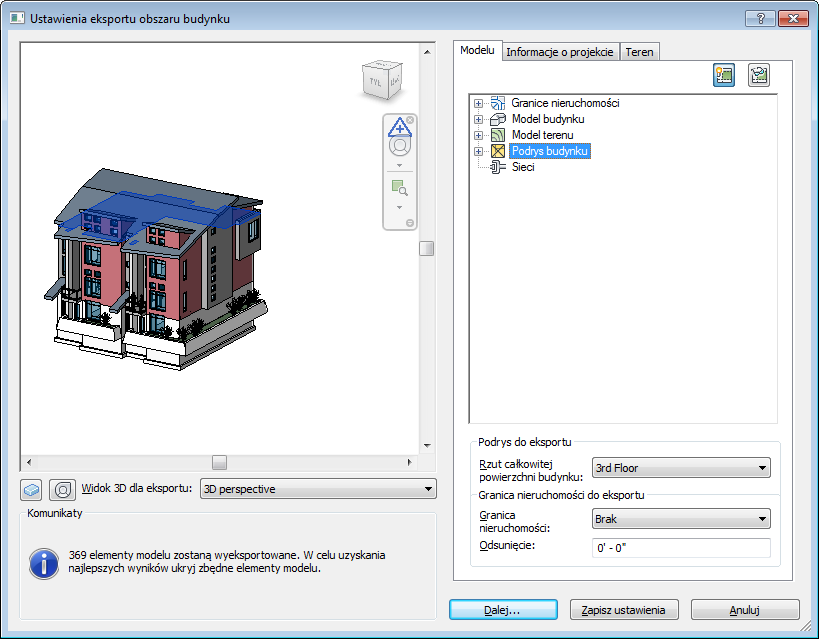Click the help question mark button
819x639 pixels.
tap(760, 19)
